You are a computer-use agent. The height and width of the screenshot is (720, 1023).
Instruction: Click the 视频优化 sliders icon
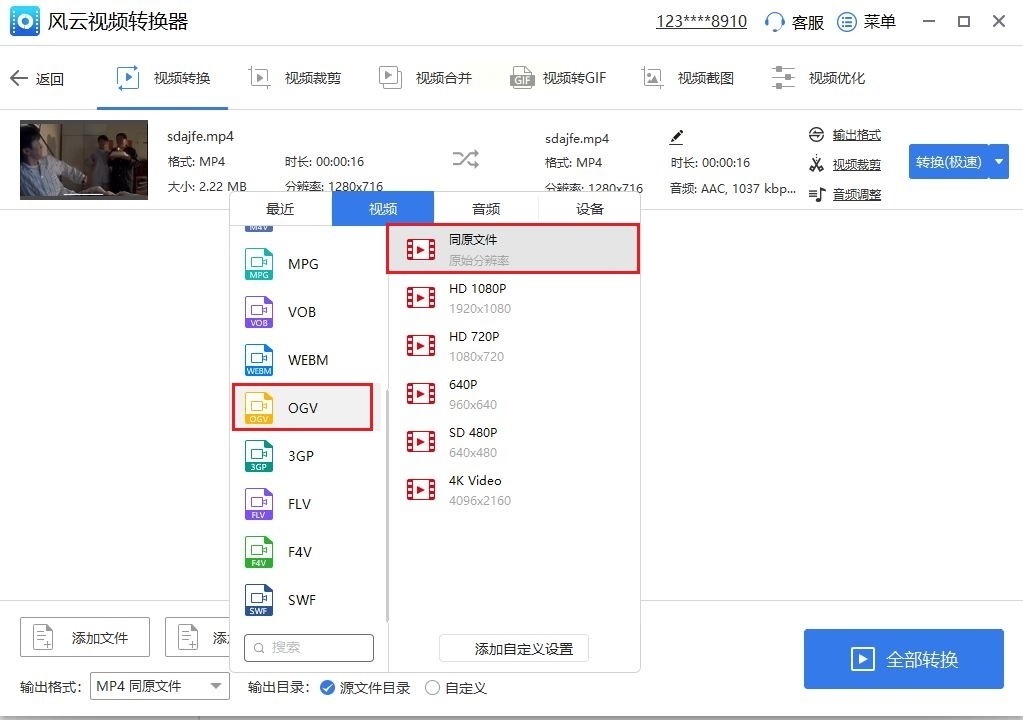click(783, 78)
